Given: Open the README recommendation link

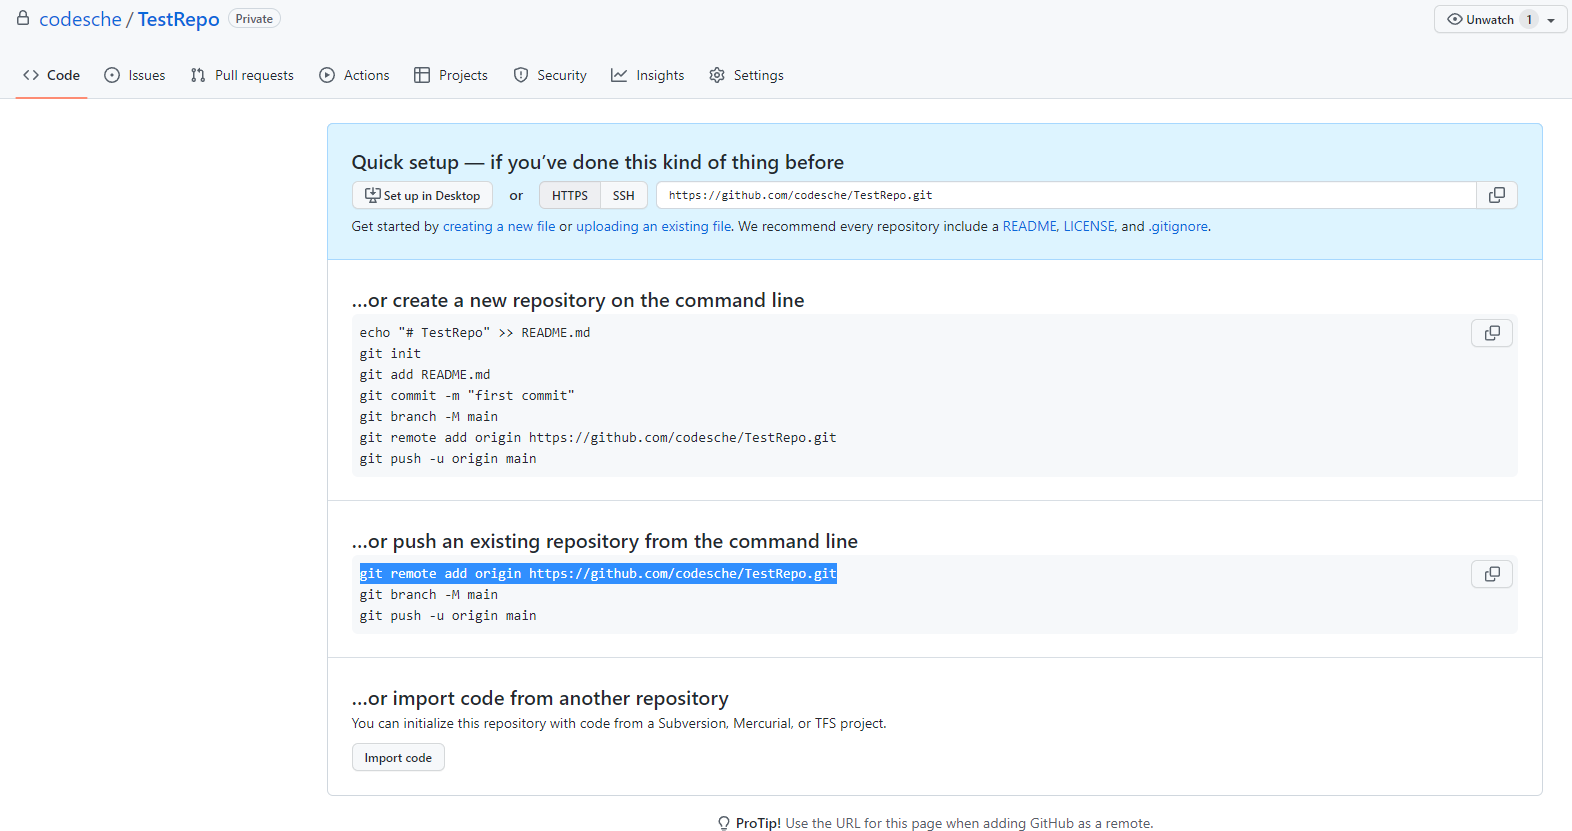Looking at the screenshot, I should click(x=1030, y=226).
